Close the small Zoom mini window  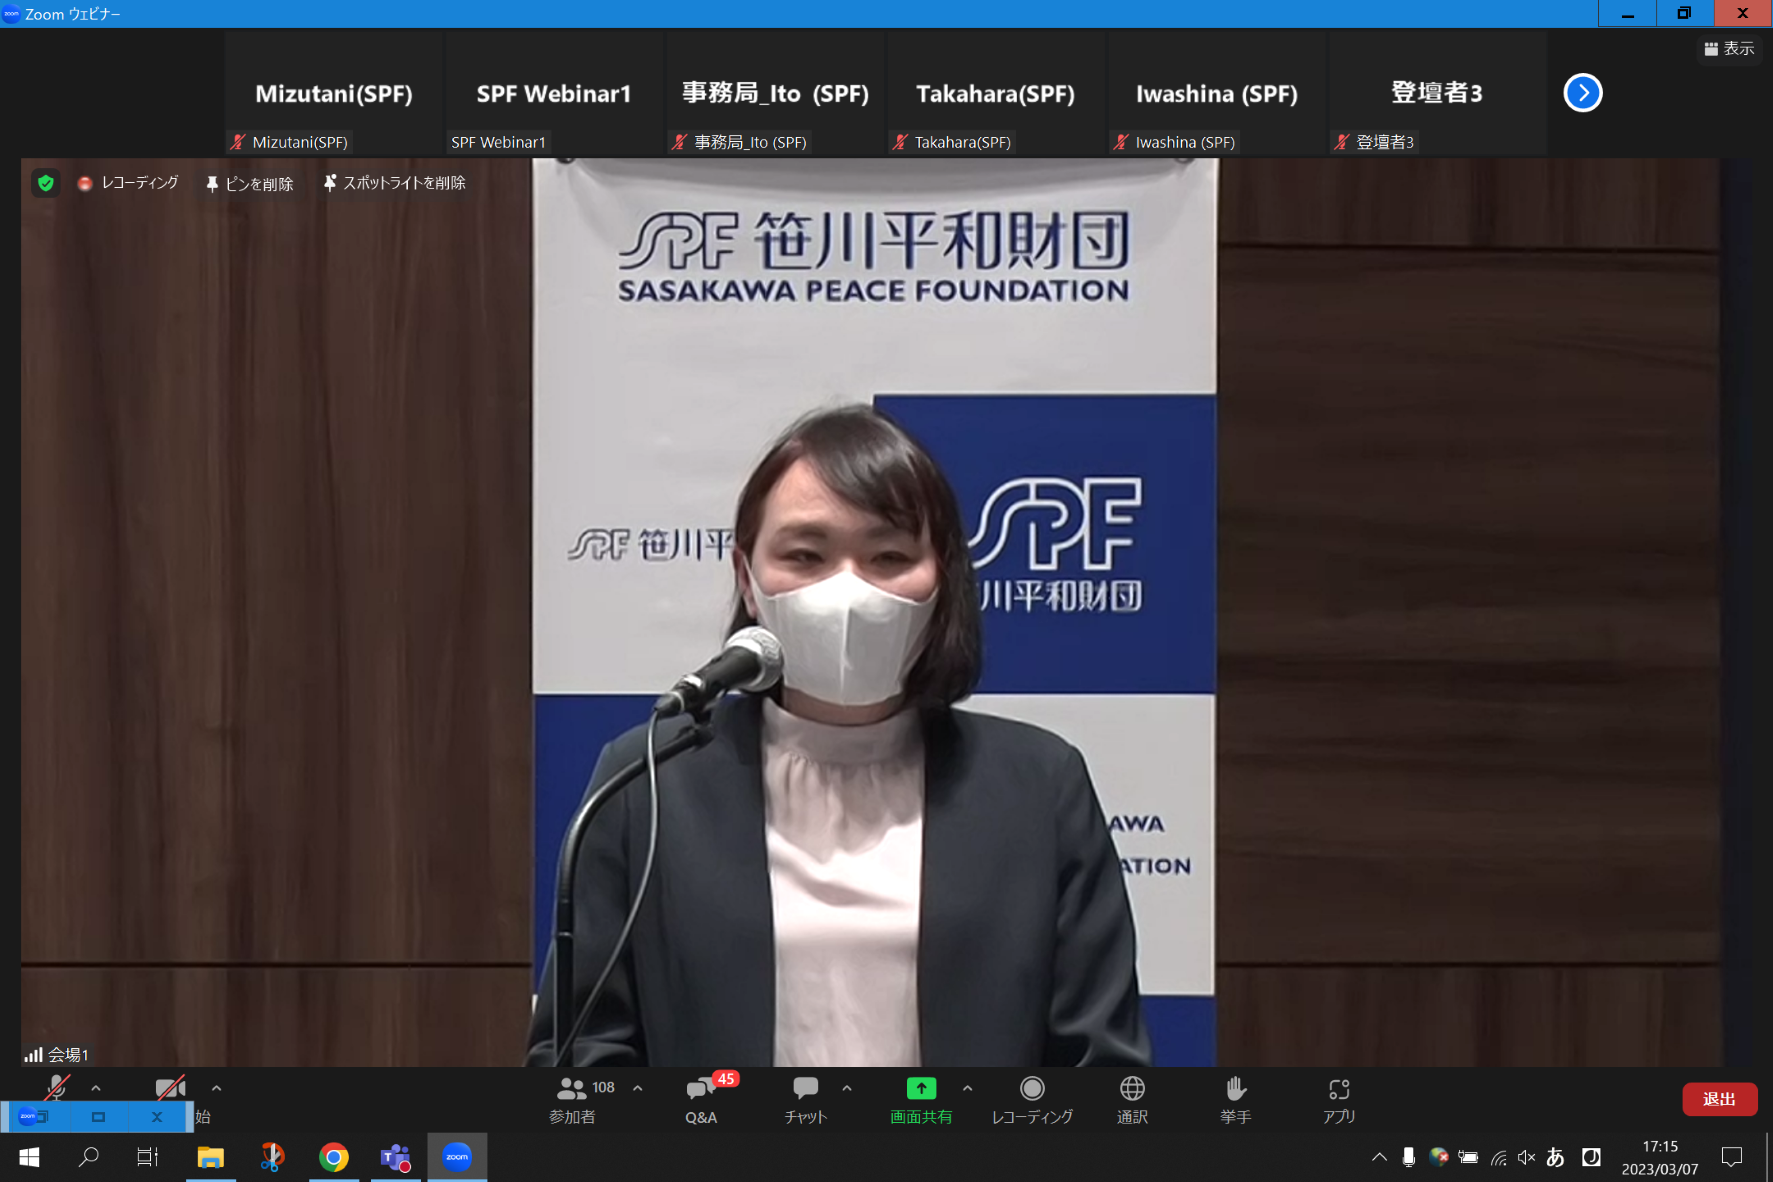pyautogui.click(x=156, y=1117)
